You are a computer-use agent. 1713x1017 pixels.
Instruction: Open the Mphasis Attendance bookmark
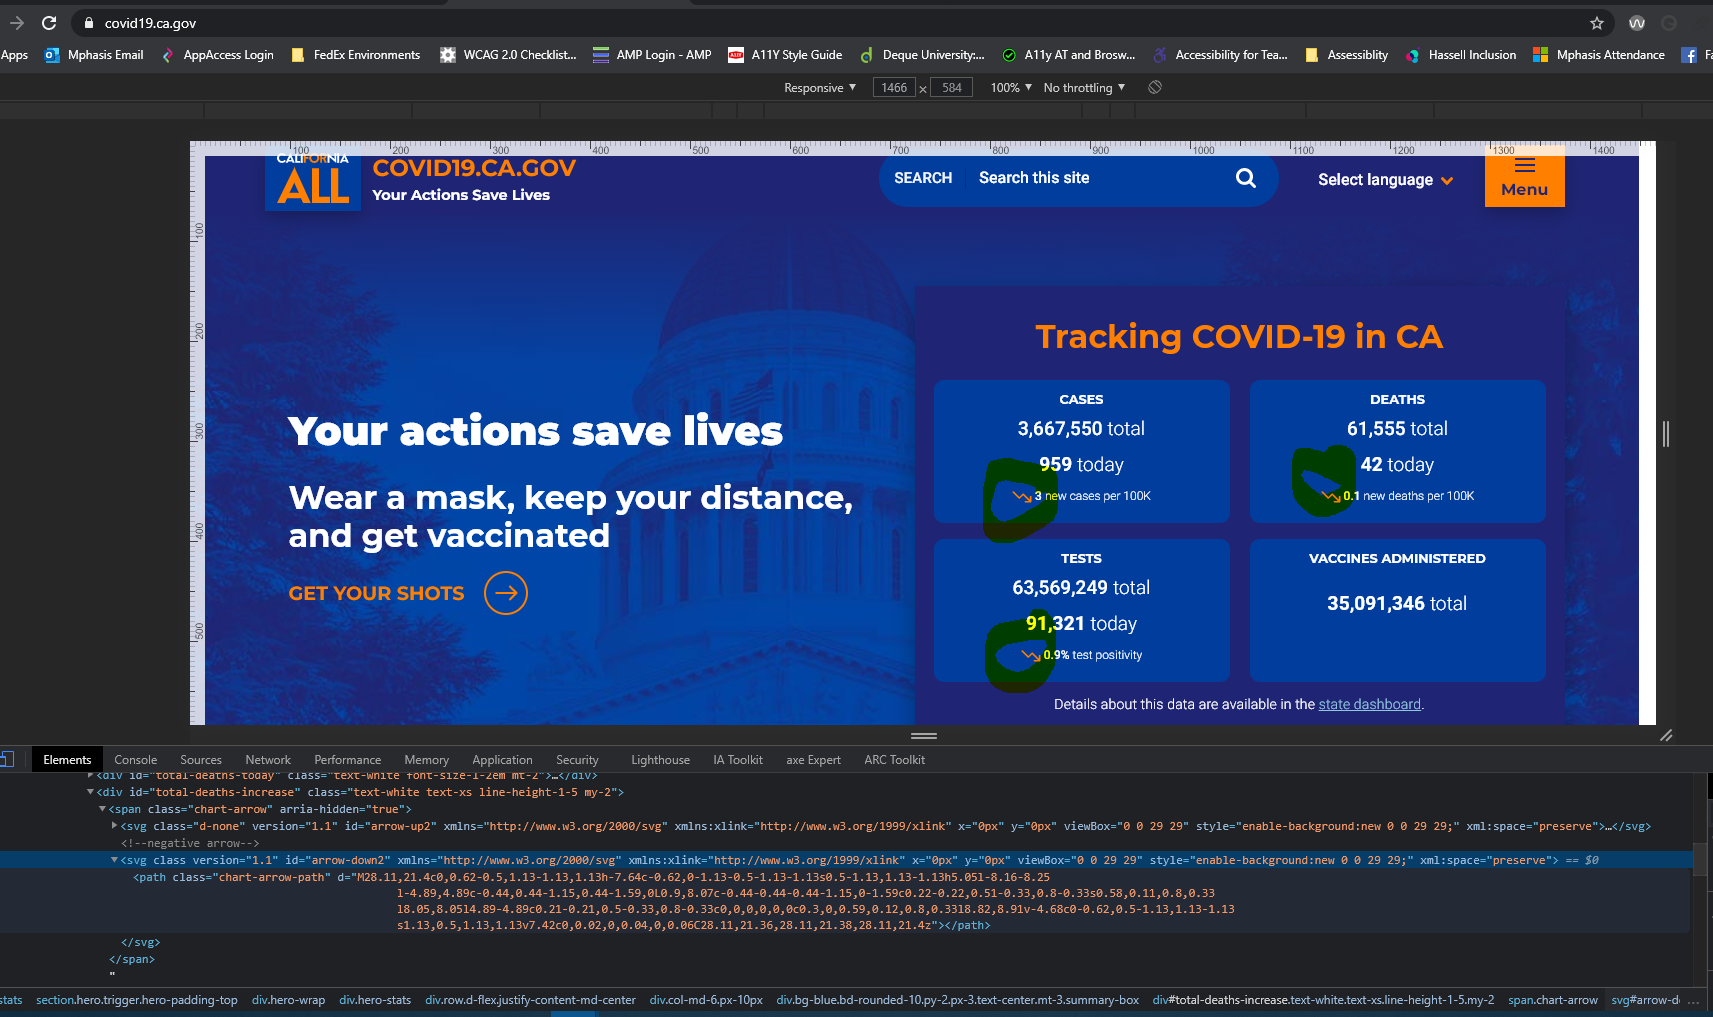point(1599,55)
